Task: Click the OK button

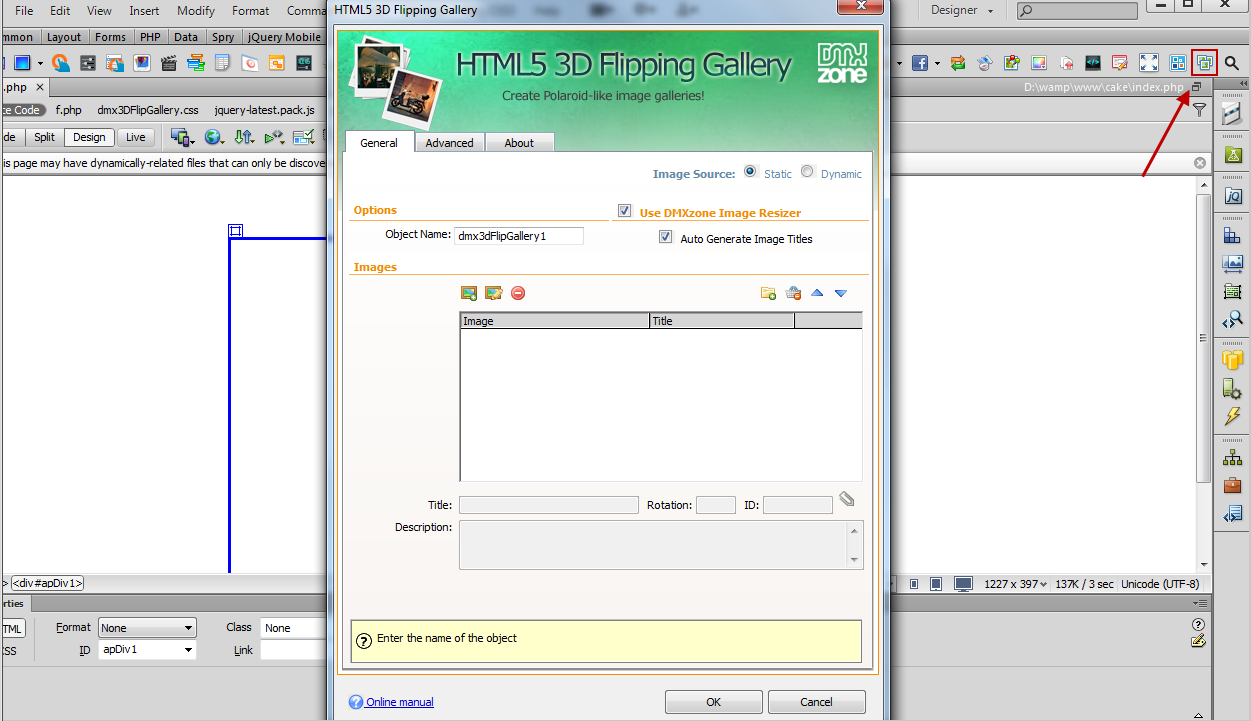Action: pyautogui.click(x=713, y=702)
